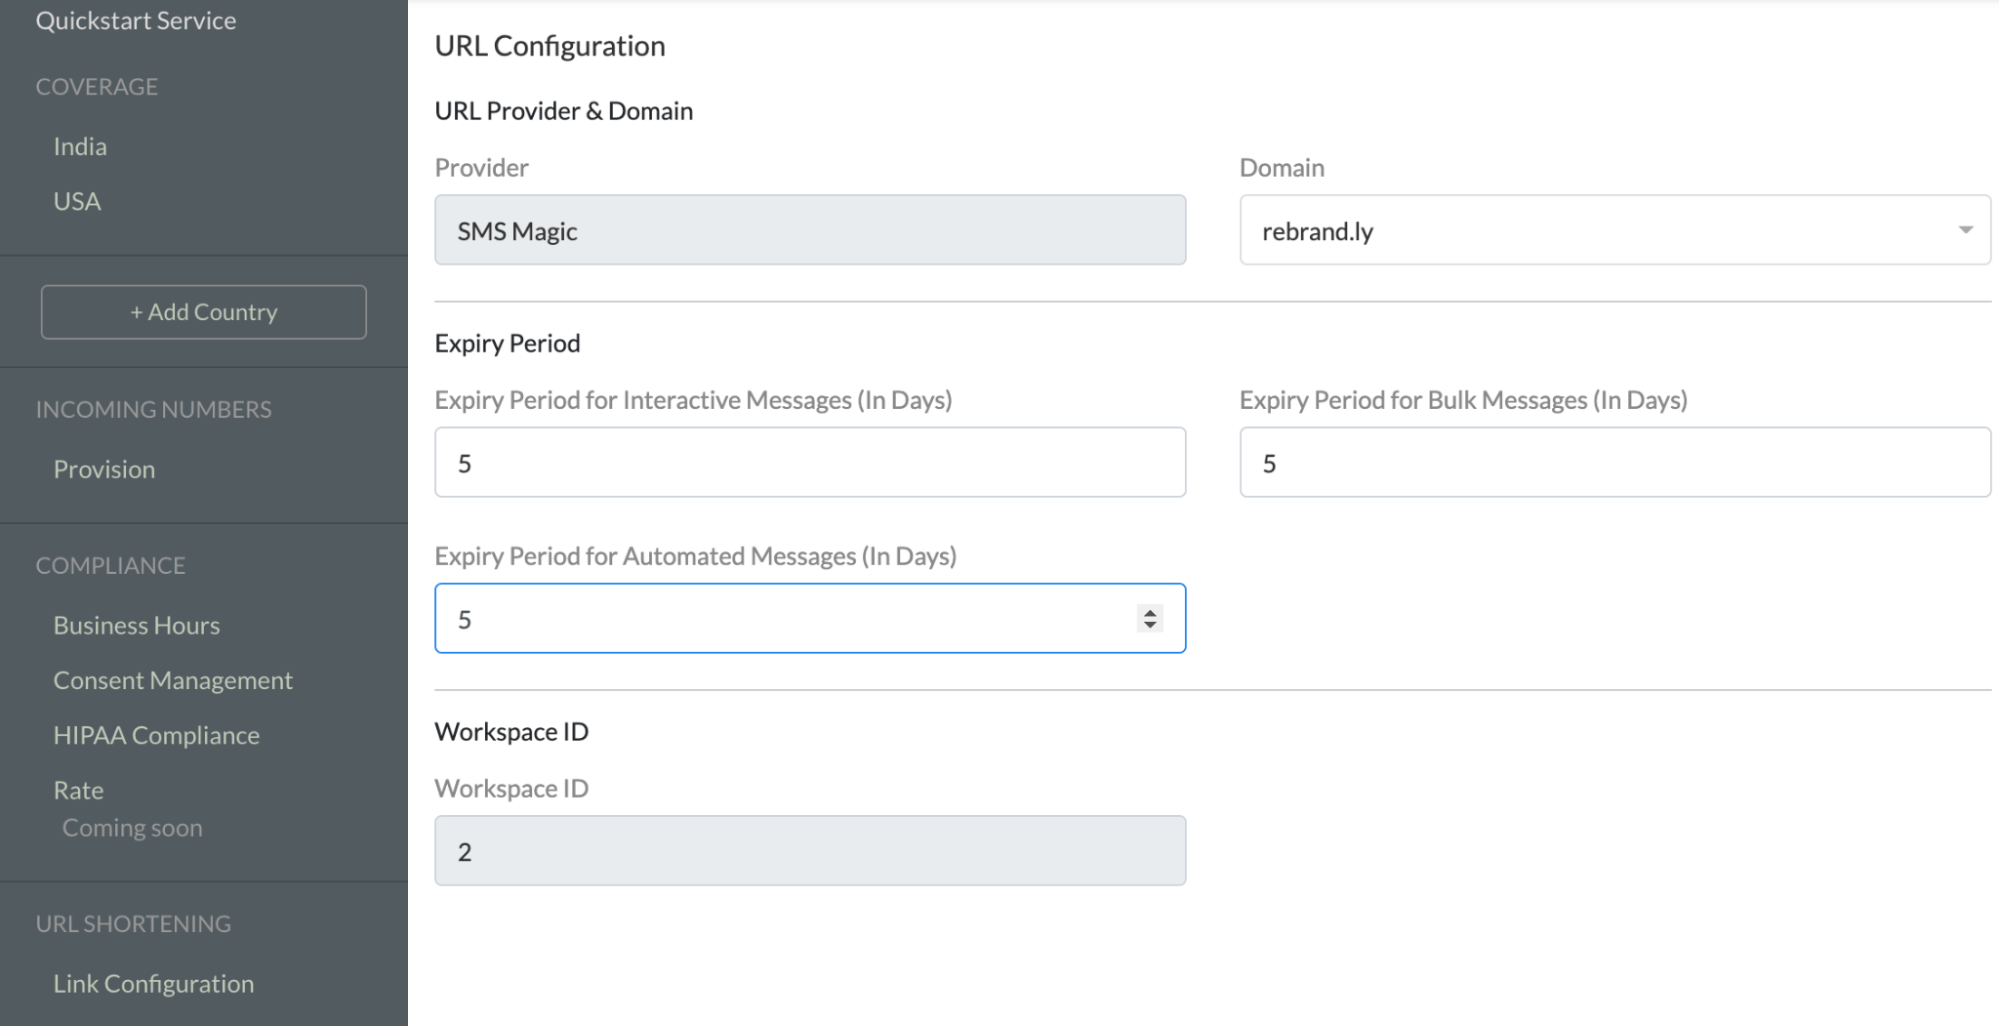The height and width of the screenshot is (1026, 1999).
Task: Click Quickstart Service heading
Action: [x=137, y=19]
